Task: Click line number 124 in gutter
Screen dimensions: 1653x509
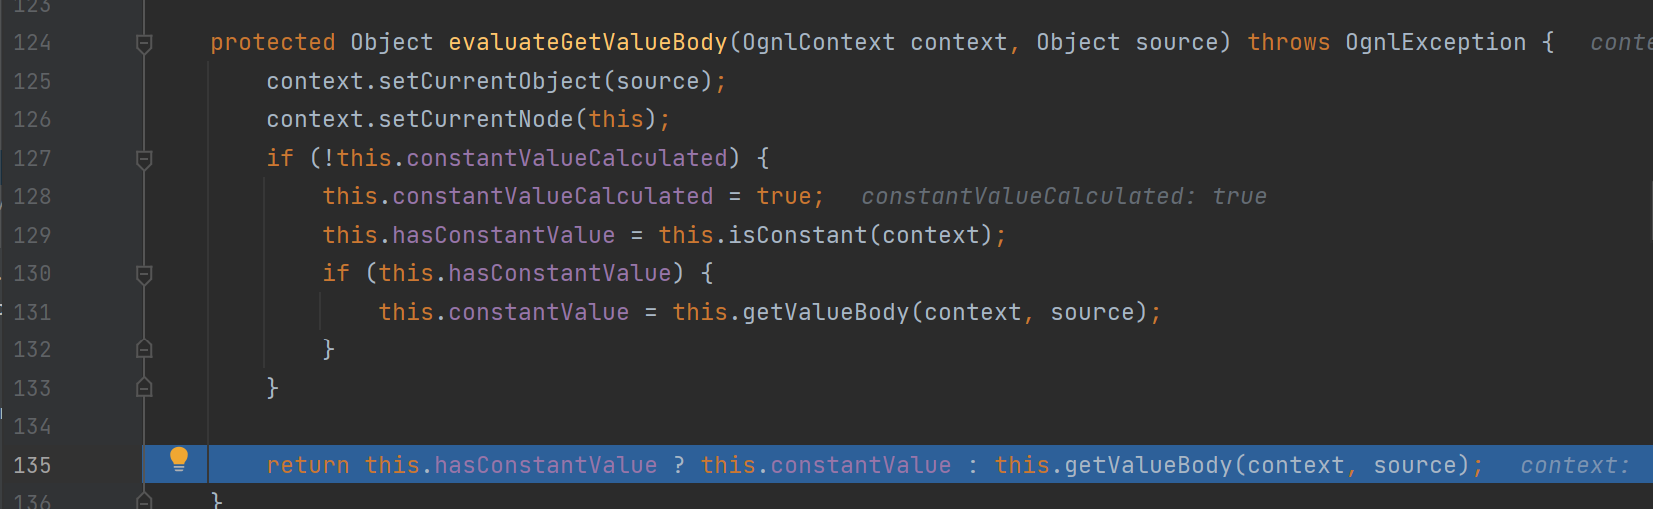Action: coord(32,43)
